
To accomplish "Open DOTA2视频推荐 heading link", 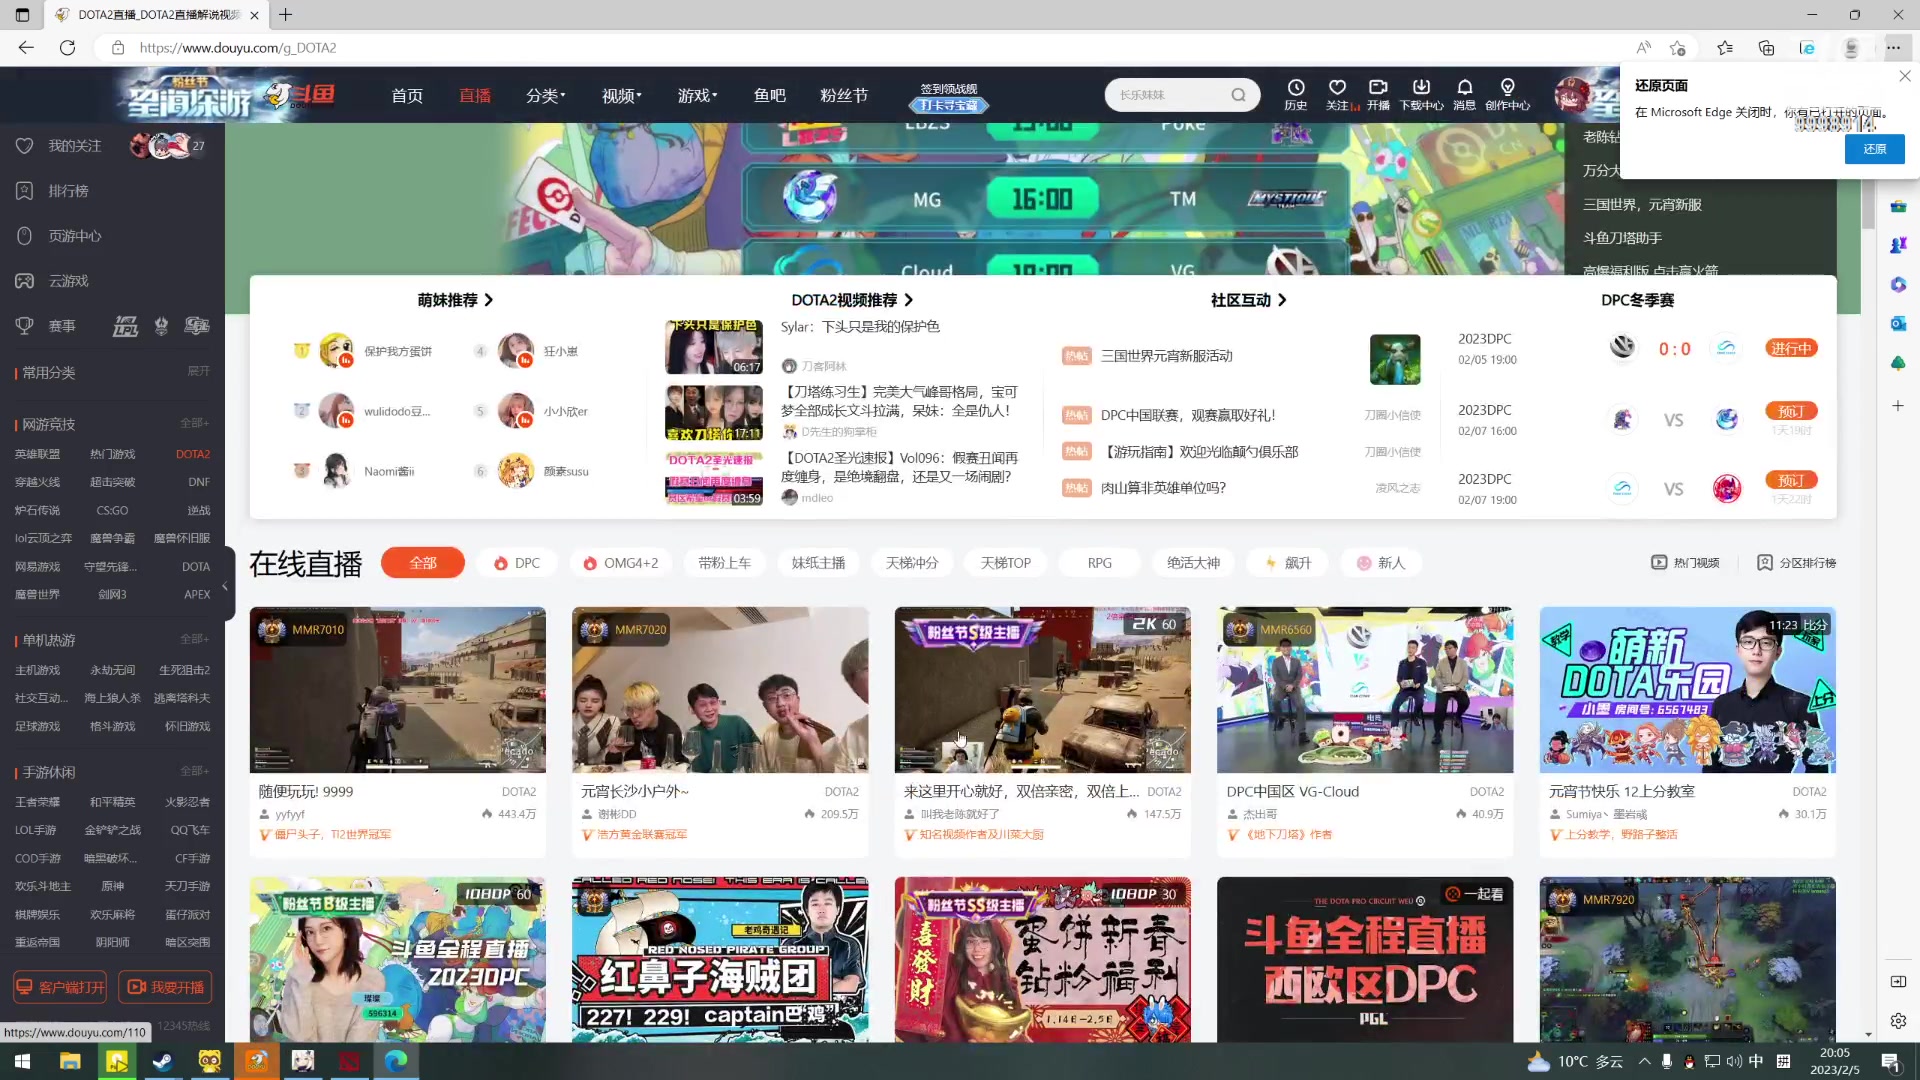I will coord(852,300).
